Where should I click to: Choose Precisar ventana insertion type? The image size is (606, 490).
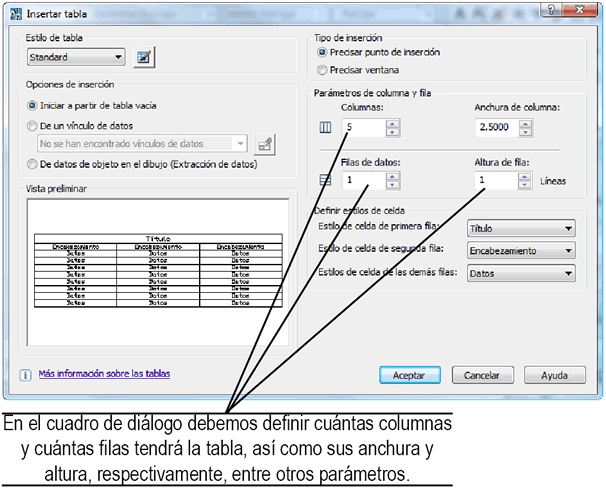(358, 70)
